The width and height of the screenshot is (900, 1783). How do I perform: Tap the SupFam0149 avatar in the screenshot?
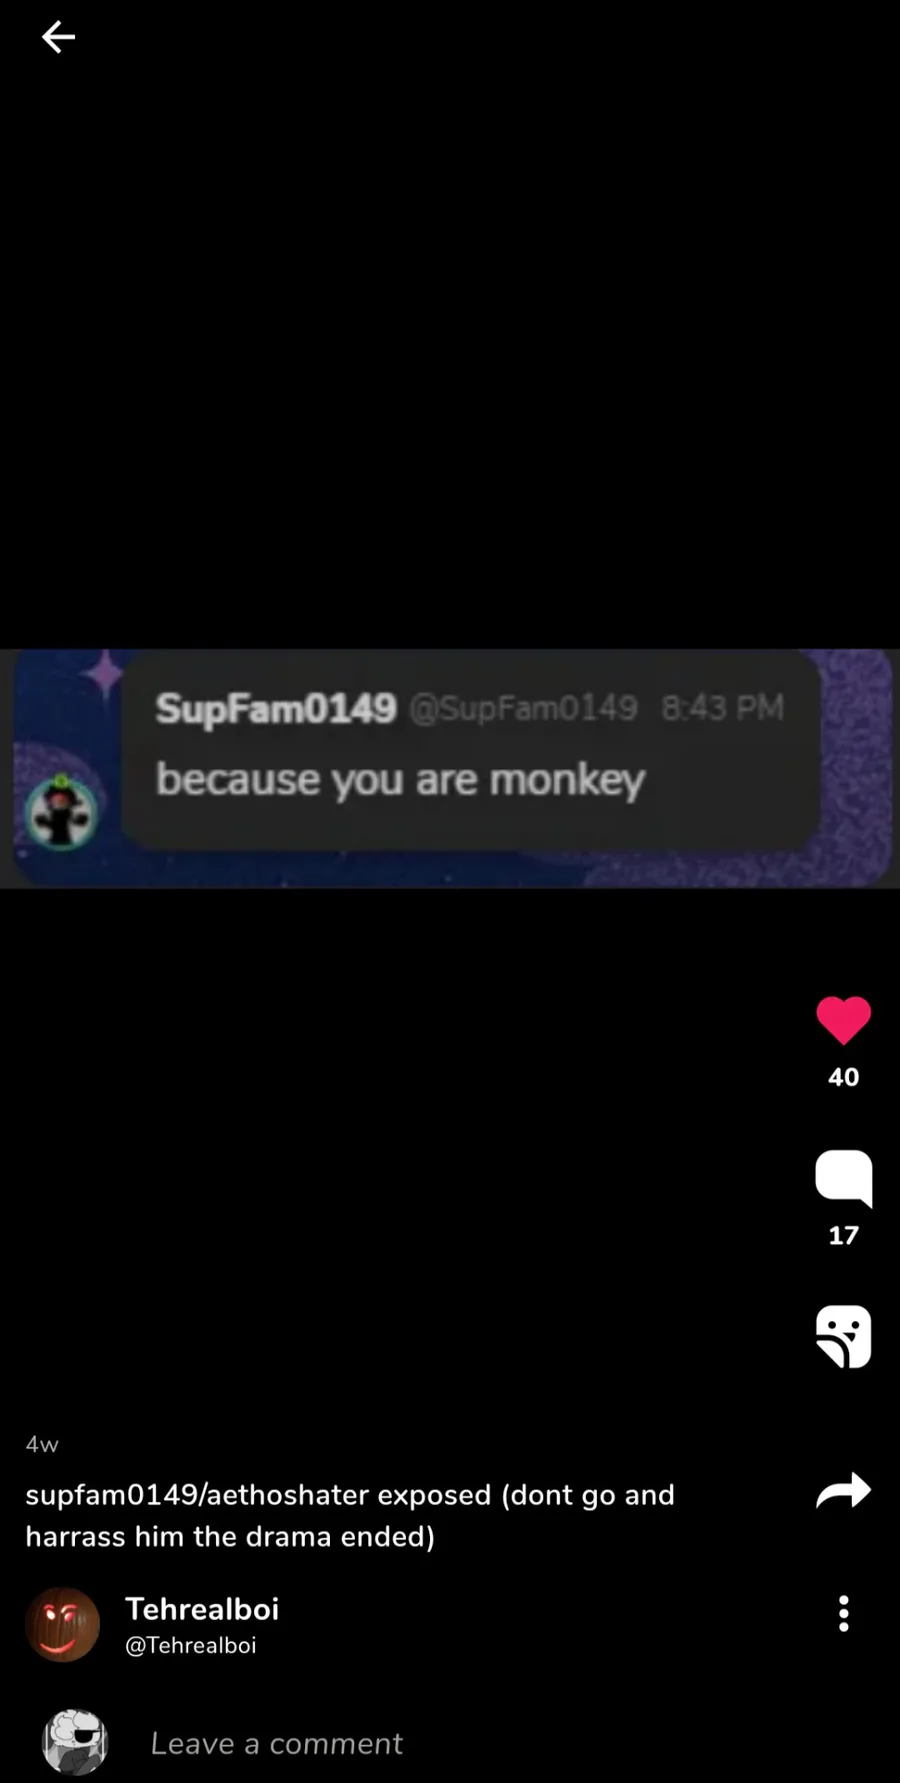(x=61, y=812)
